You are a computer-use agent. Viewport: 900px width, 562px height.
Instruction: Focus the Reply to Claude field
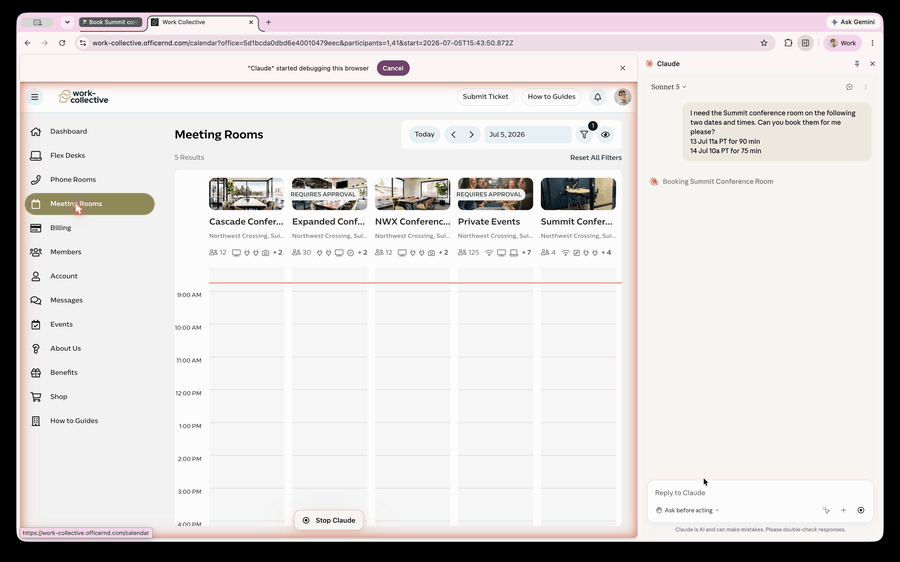pyautogui.click(x=759, y=493)
